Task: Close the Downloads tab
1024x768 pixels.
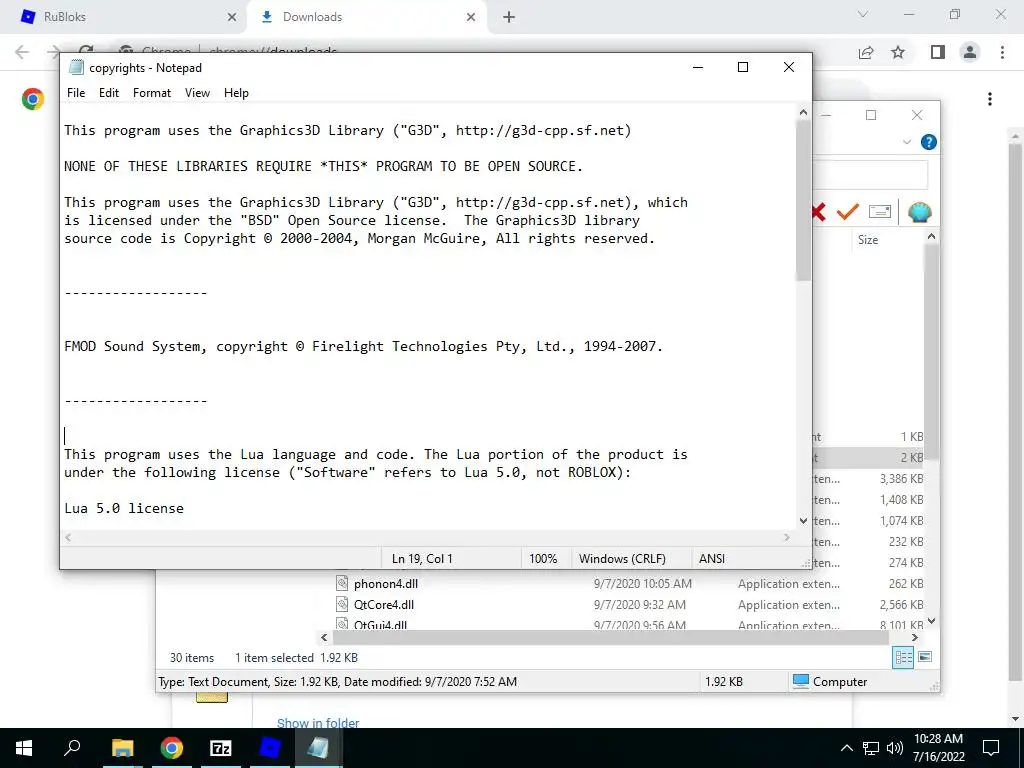Action: point(471,17)
